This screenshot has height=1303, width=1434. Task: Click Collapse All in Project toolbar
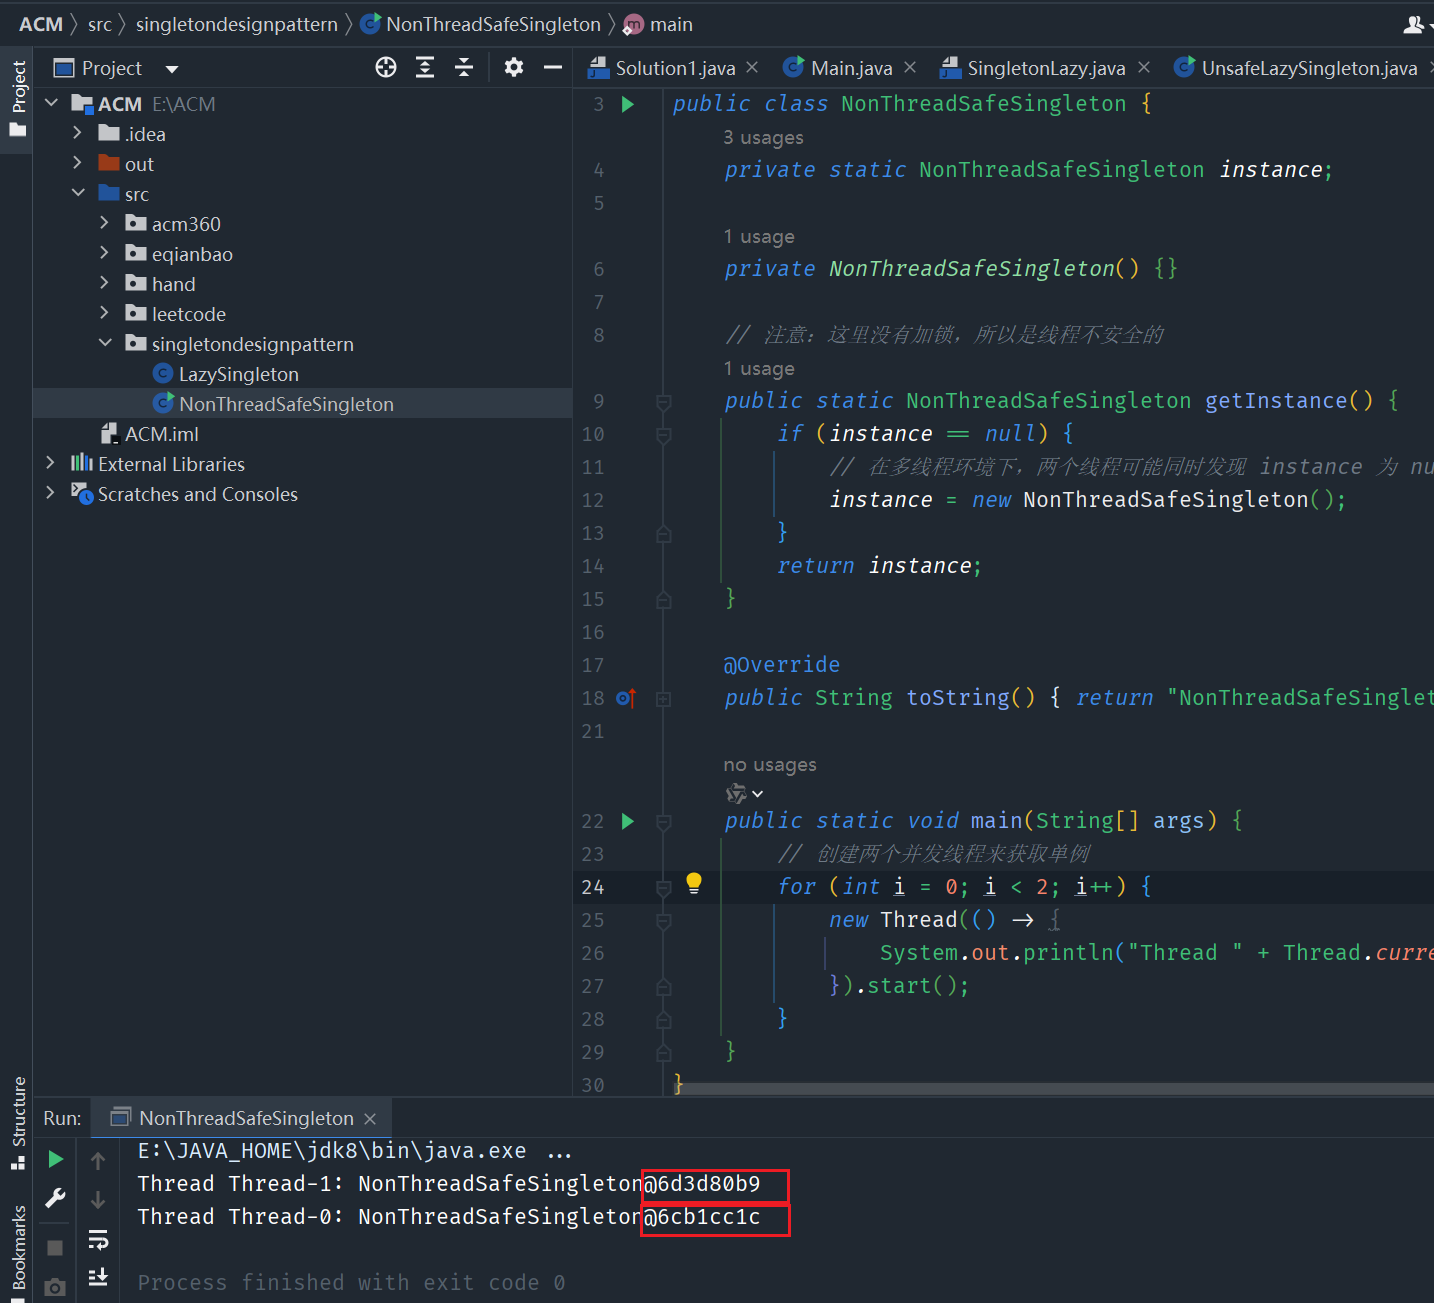point(464,67)
